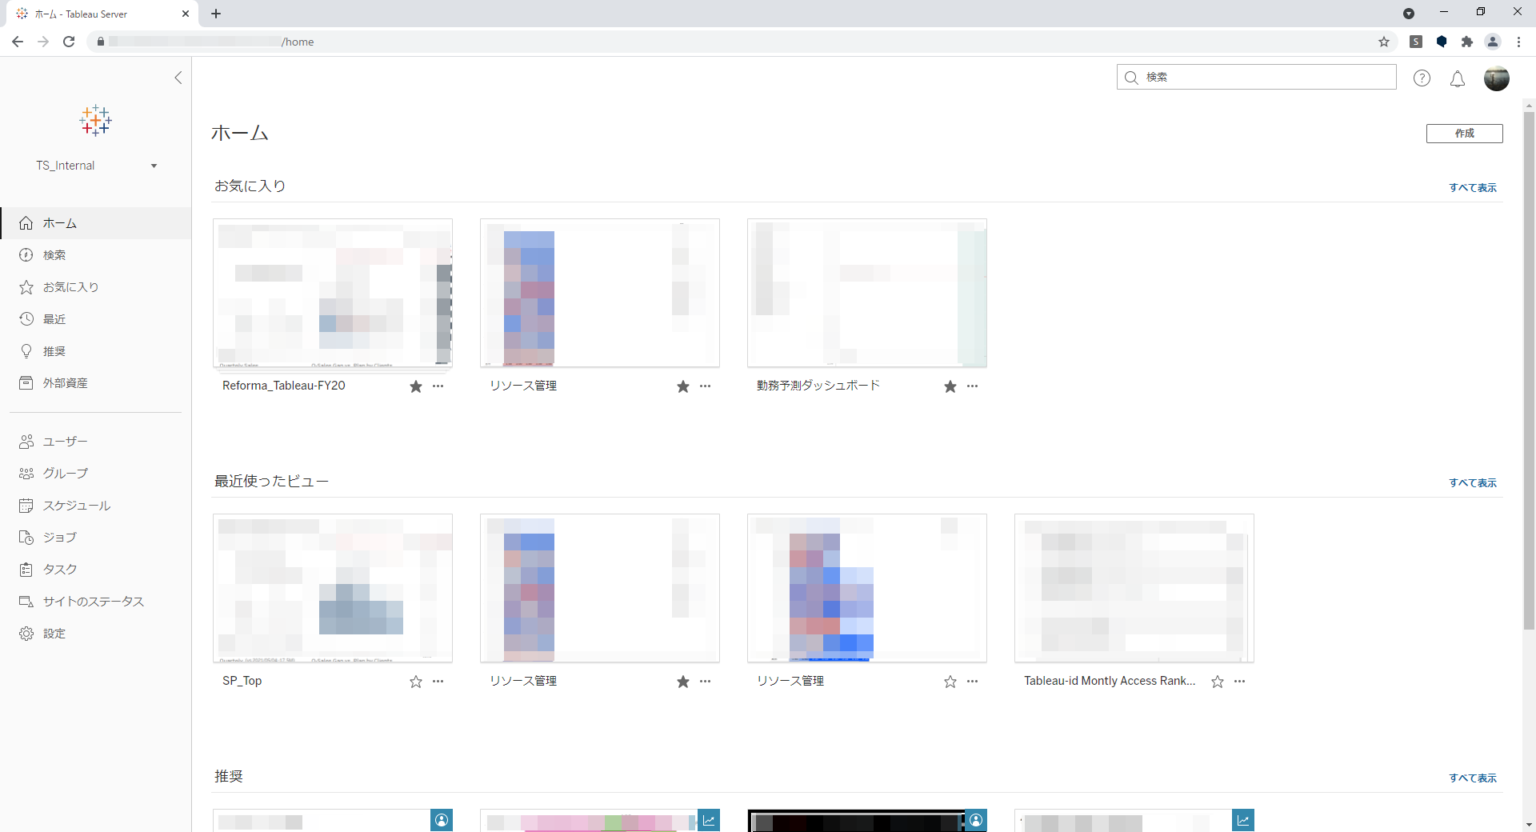Viewport: 1536px width, 832px height.
Task: Click Chrome extensions puzzle icon
Action: (1467, 42)
